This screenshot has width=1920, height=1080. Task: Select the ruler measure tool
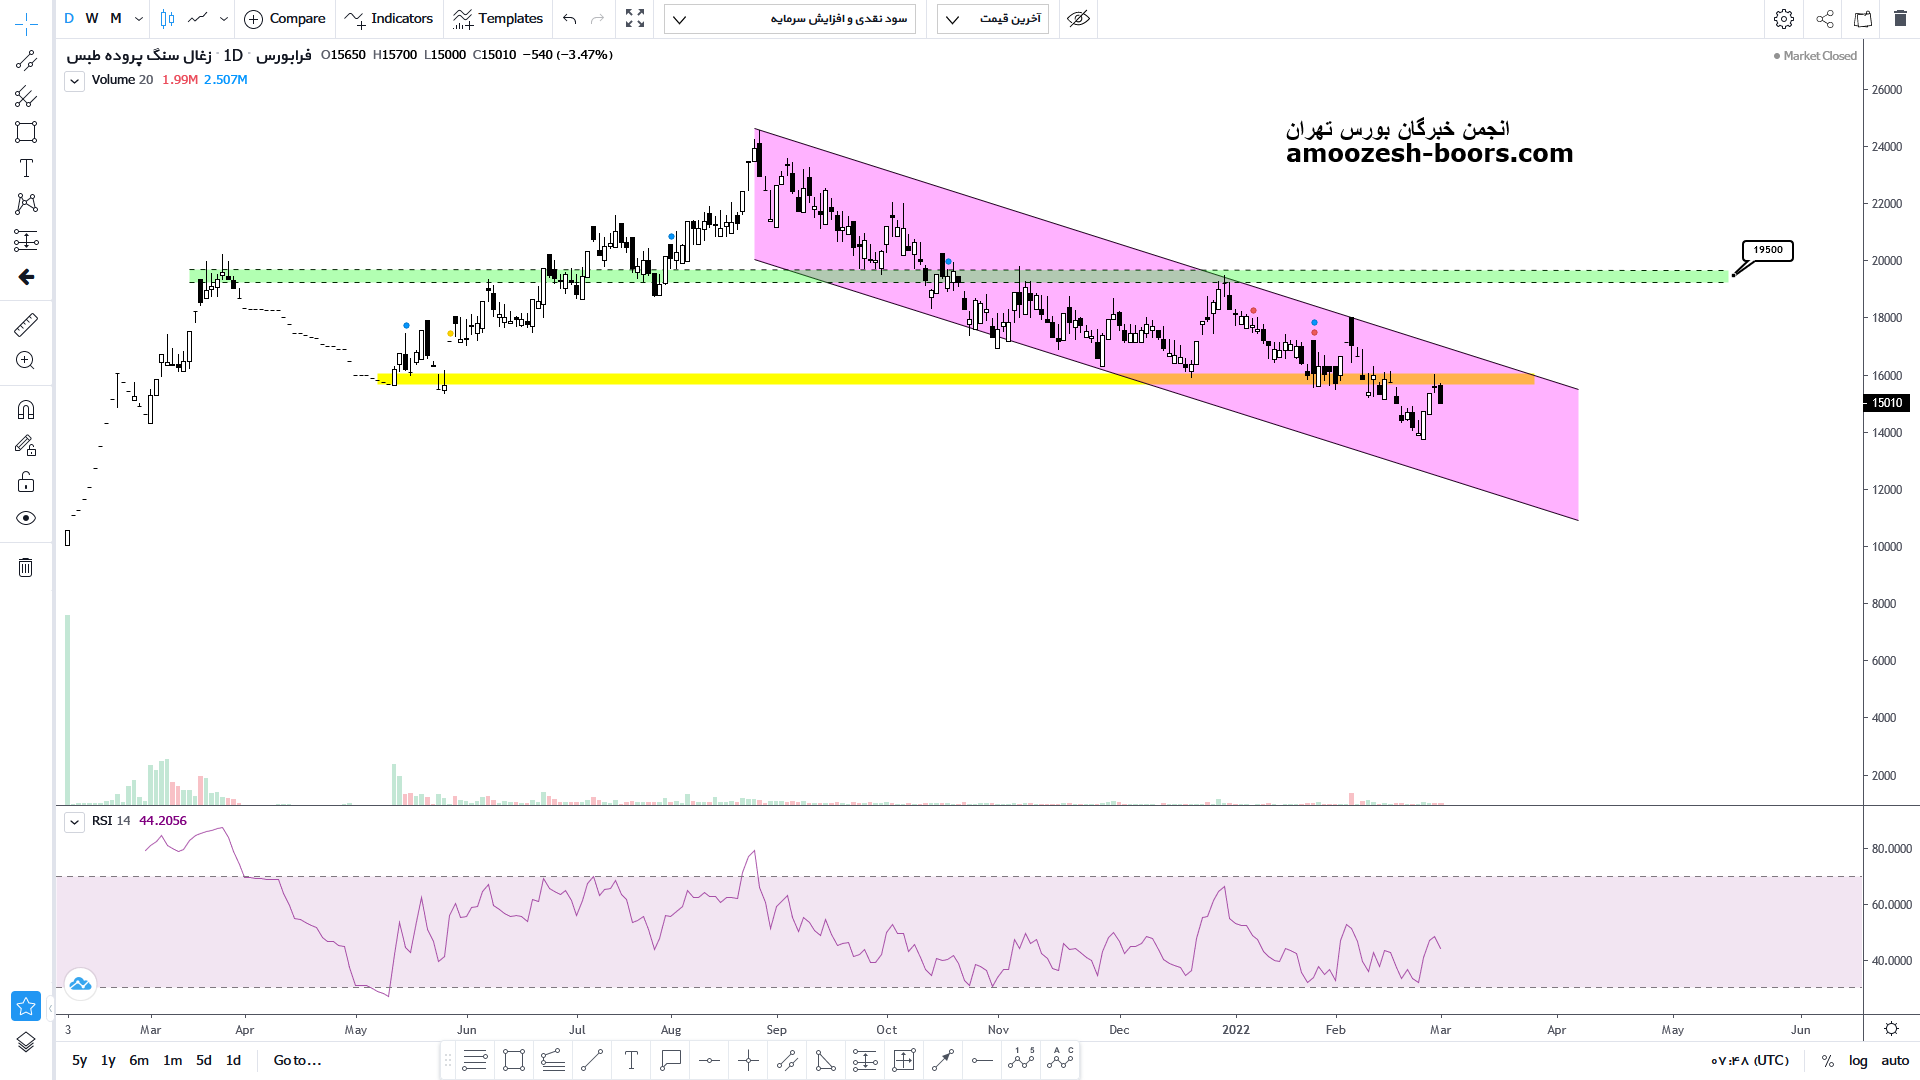coord(26,324)
